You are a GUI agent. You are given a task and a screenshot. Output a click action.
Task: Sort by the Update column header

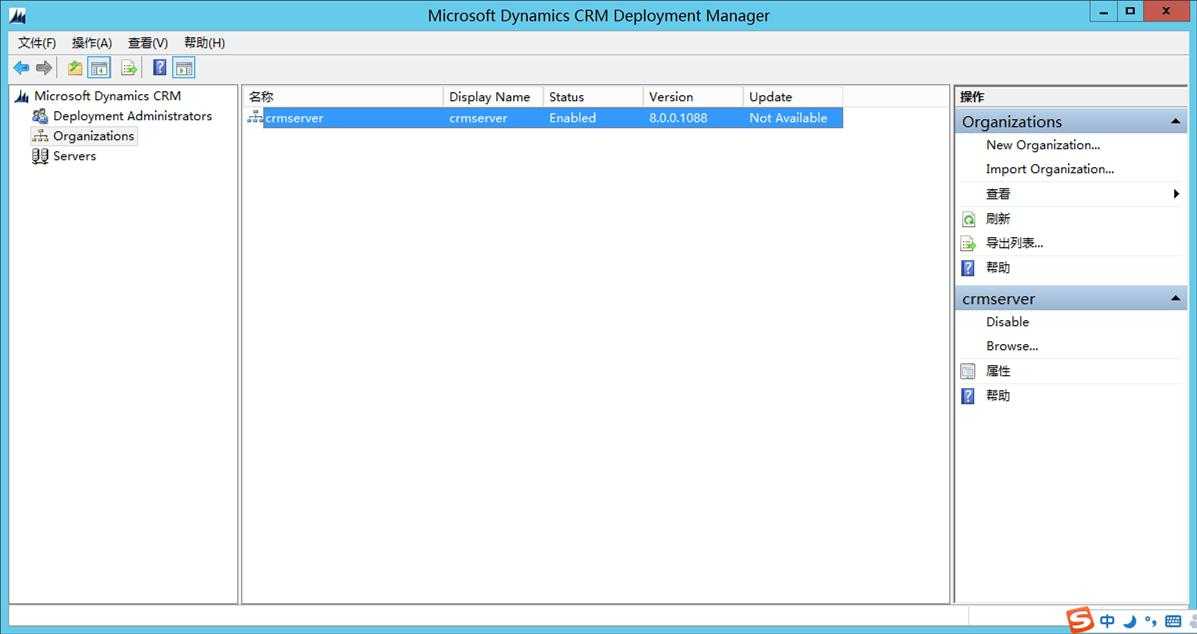[x=793, y=97]
